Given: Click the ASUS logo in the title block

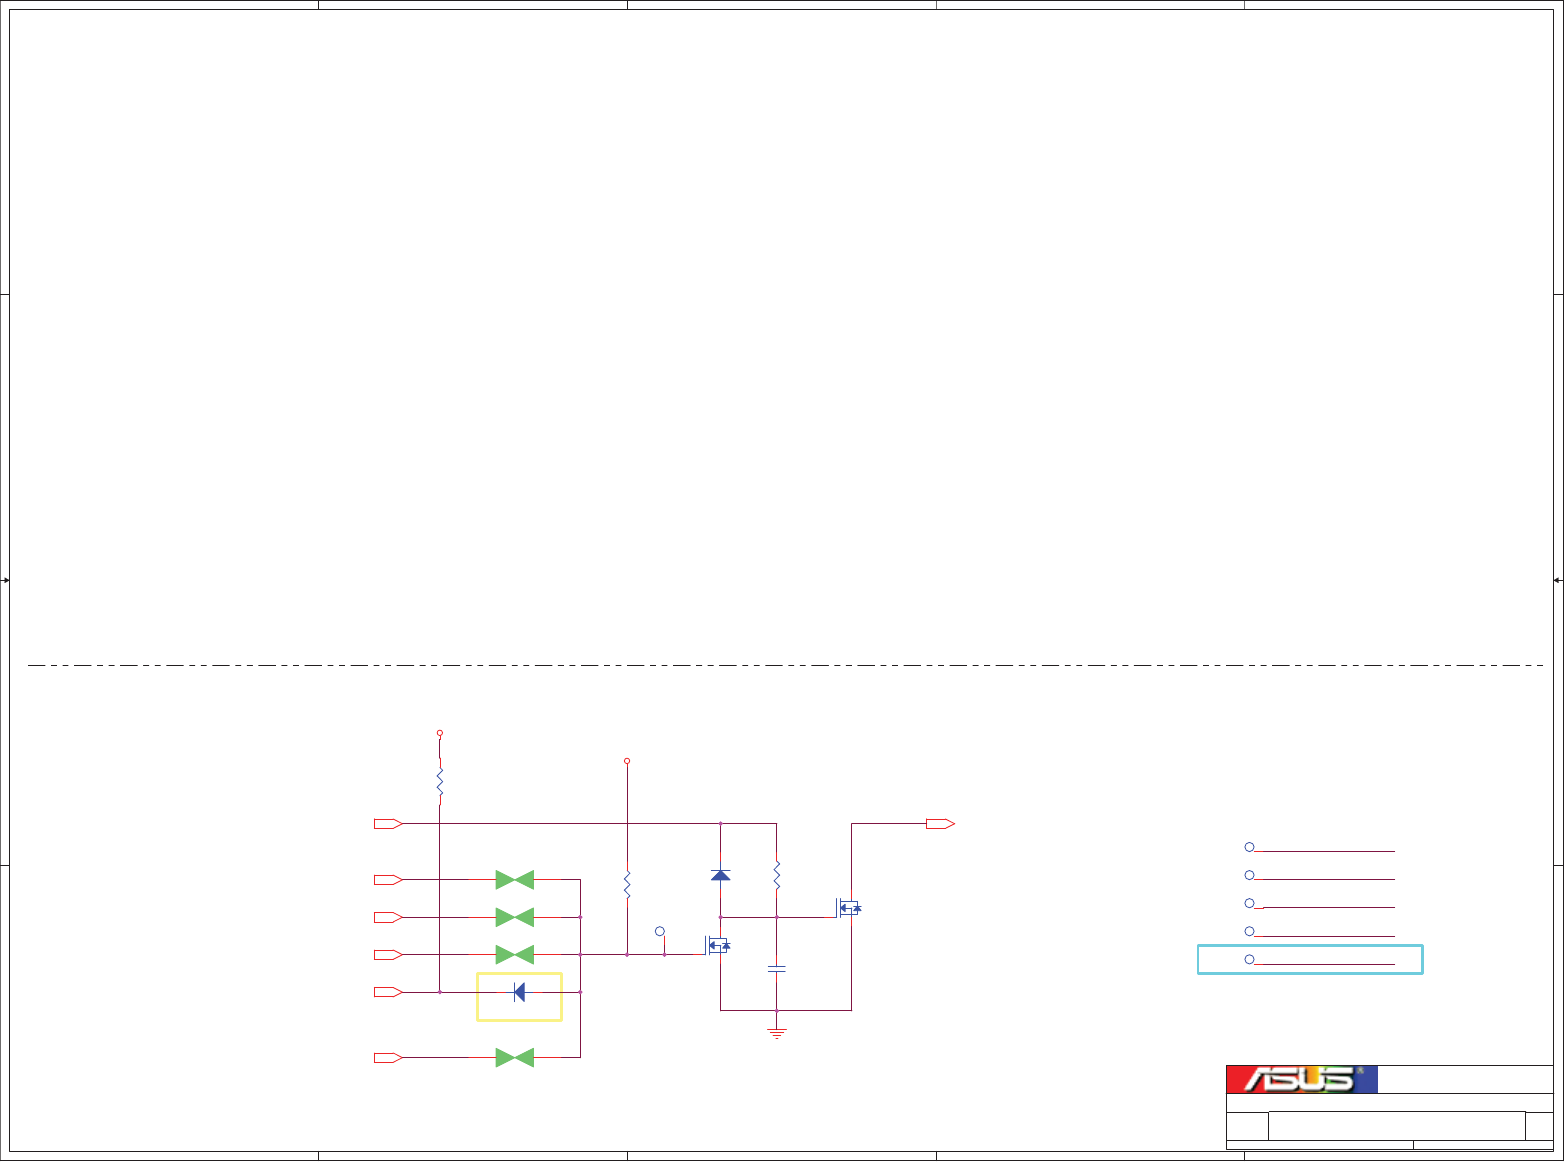Looking at the screenshot, I should tap(1302, 1079).
